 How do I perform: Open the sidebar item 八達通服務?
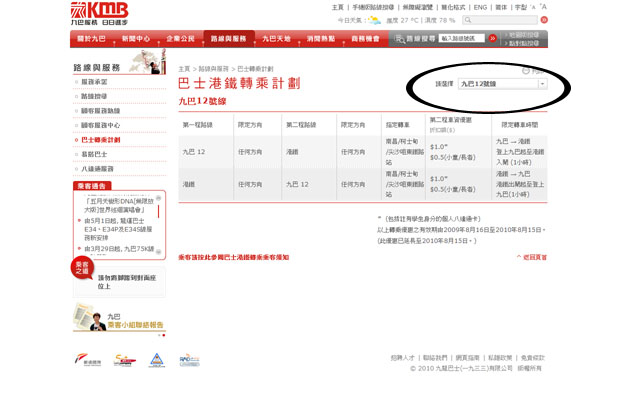pos(98,168)
